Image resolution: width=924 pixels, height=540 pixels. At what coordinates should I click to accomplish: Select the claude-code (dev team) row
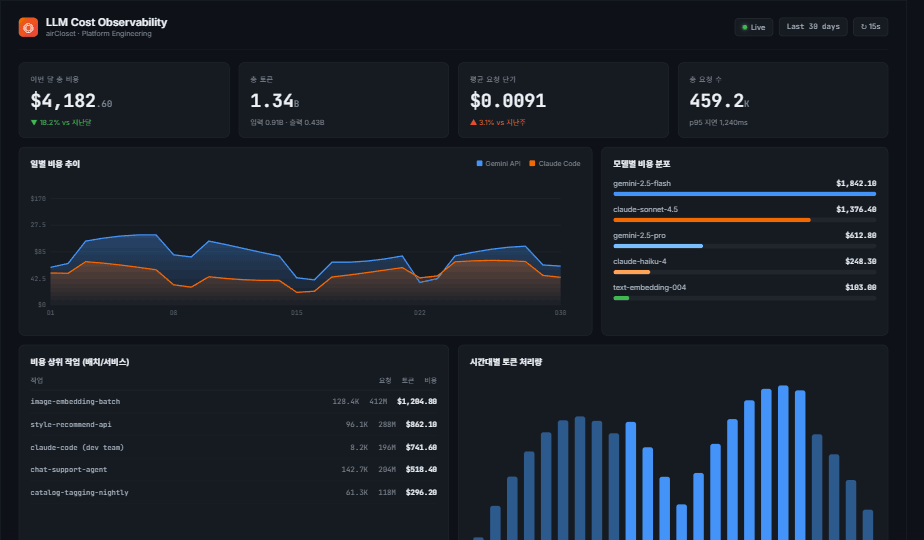(233, 447)
